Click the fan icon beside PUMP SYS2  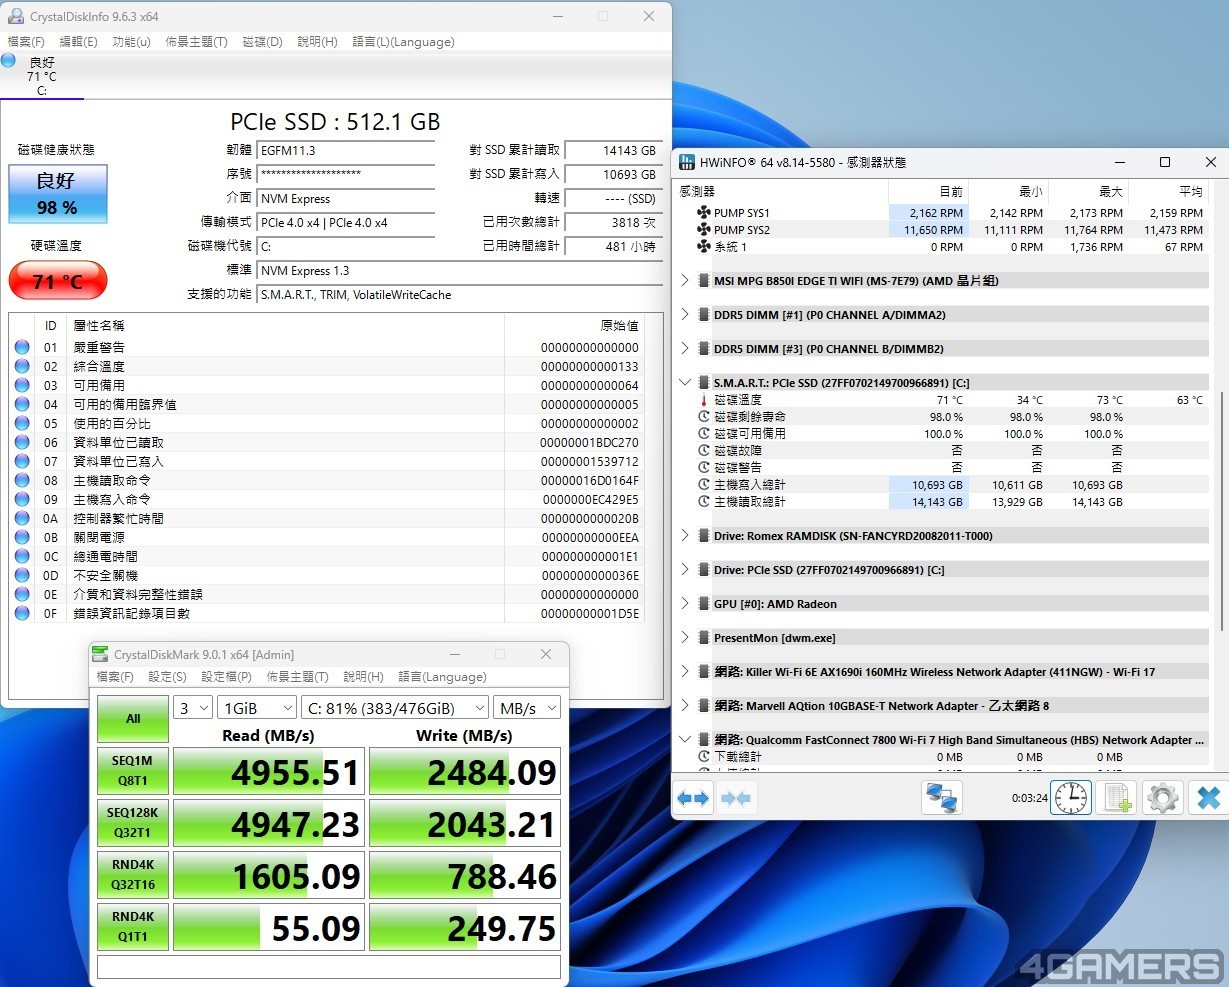click(704, 230)
